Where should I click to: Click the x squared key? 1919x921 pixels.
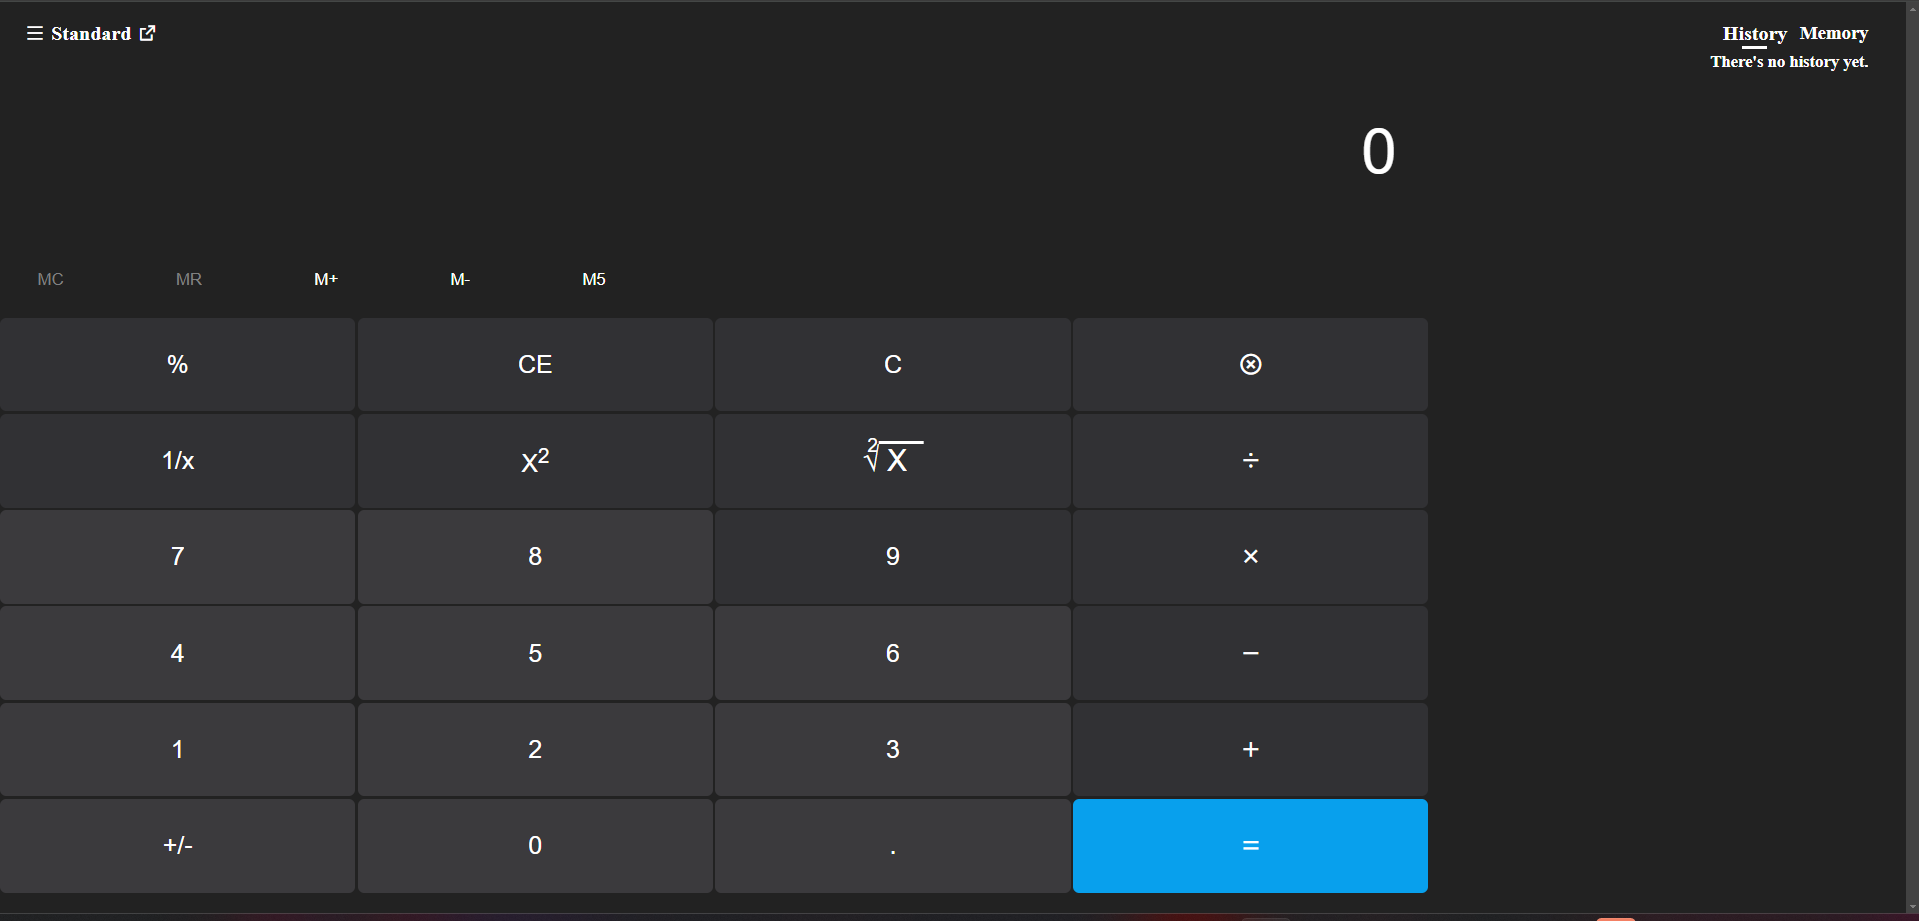click(x=535, y=460)
